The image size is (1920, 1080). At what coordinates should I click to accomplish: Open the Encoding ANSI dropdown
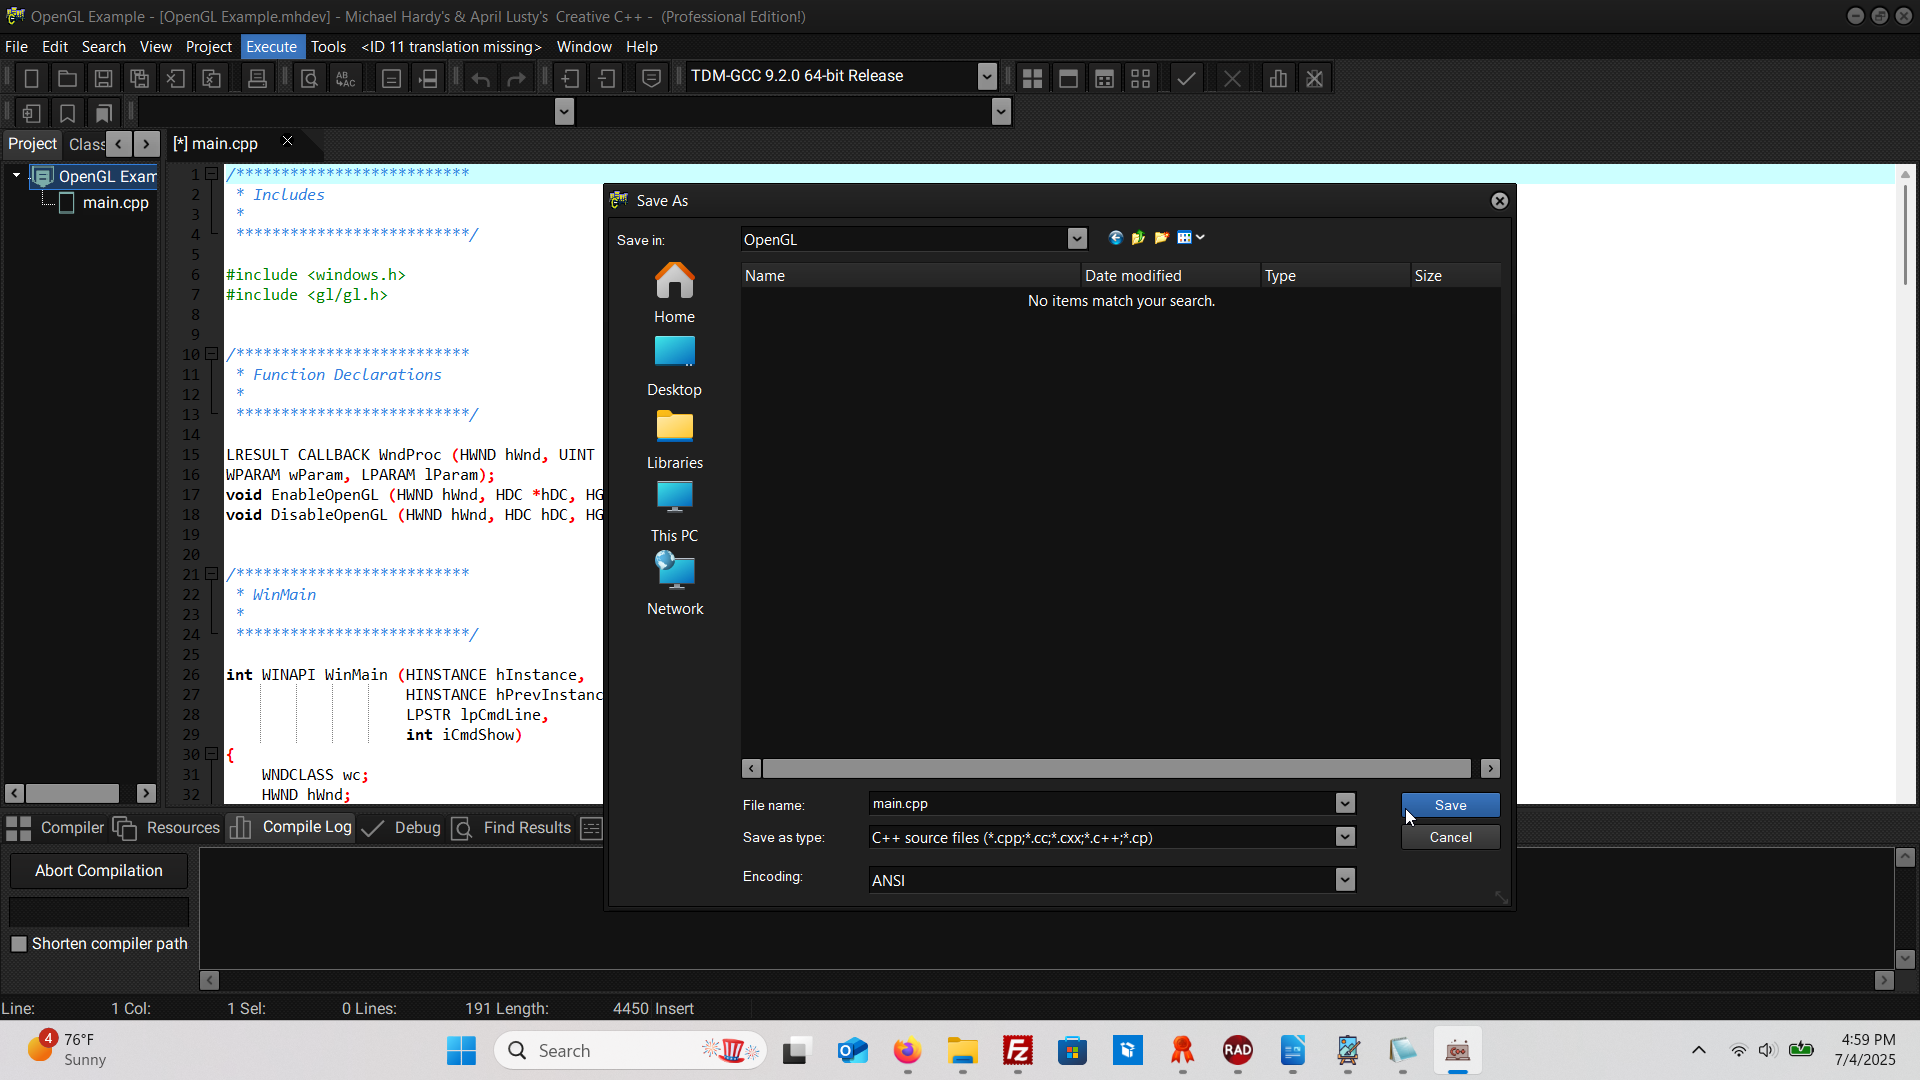1345,879
